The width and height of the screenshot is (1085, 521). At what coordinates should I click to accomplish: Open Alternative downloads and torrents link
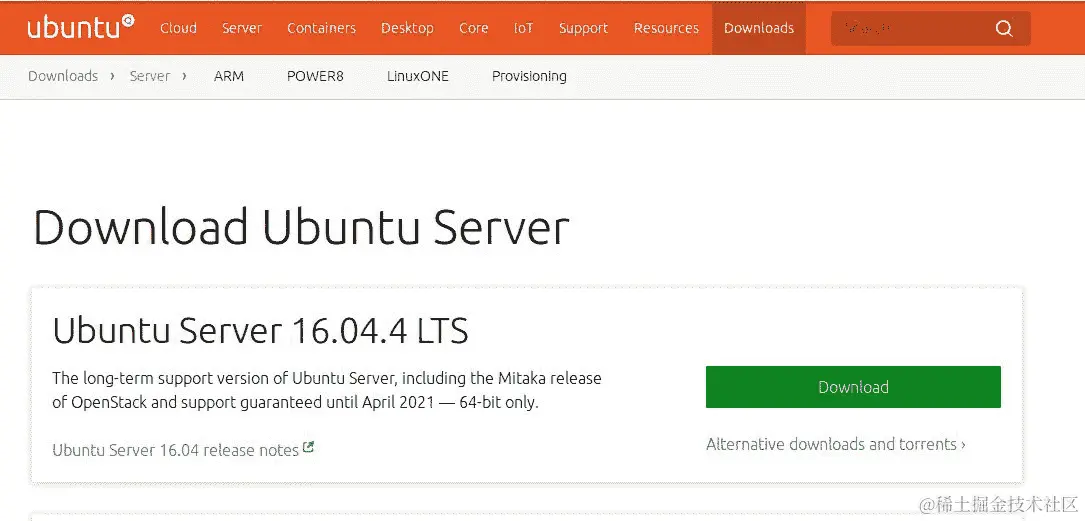pos(836,444)
